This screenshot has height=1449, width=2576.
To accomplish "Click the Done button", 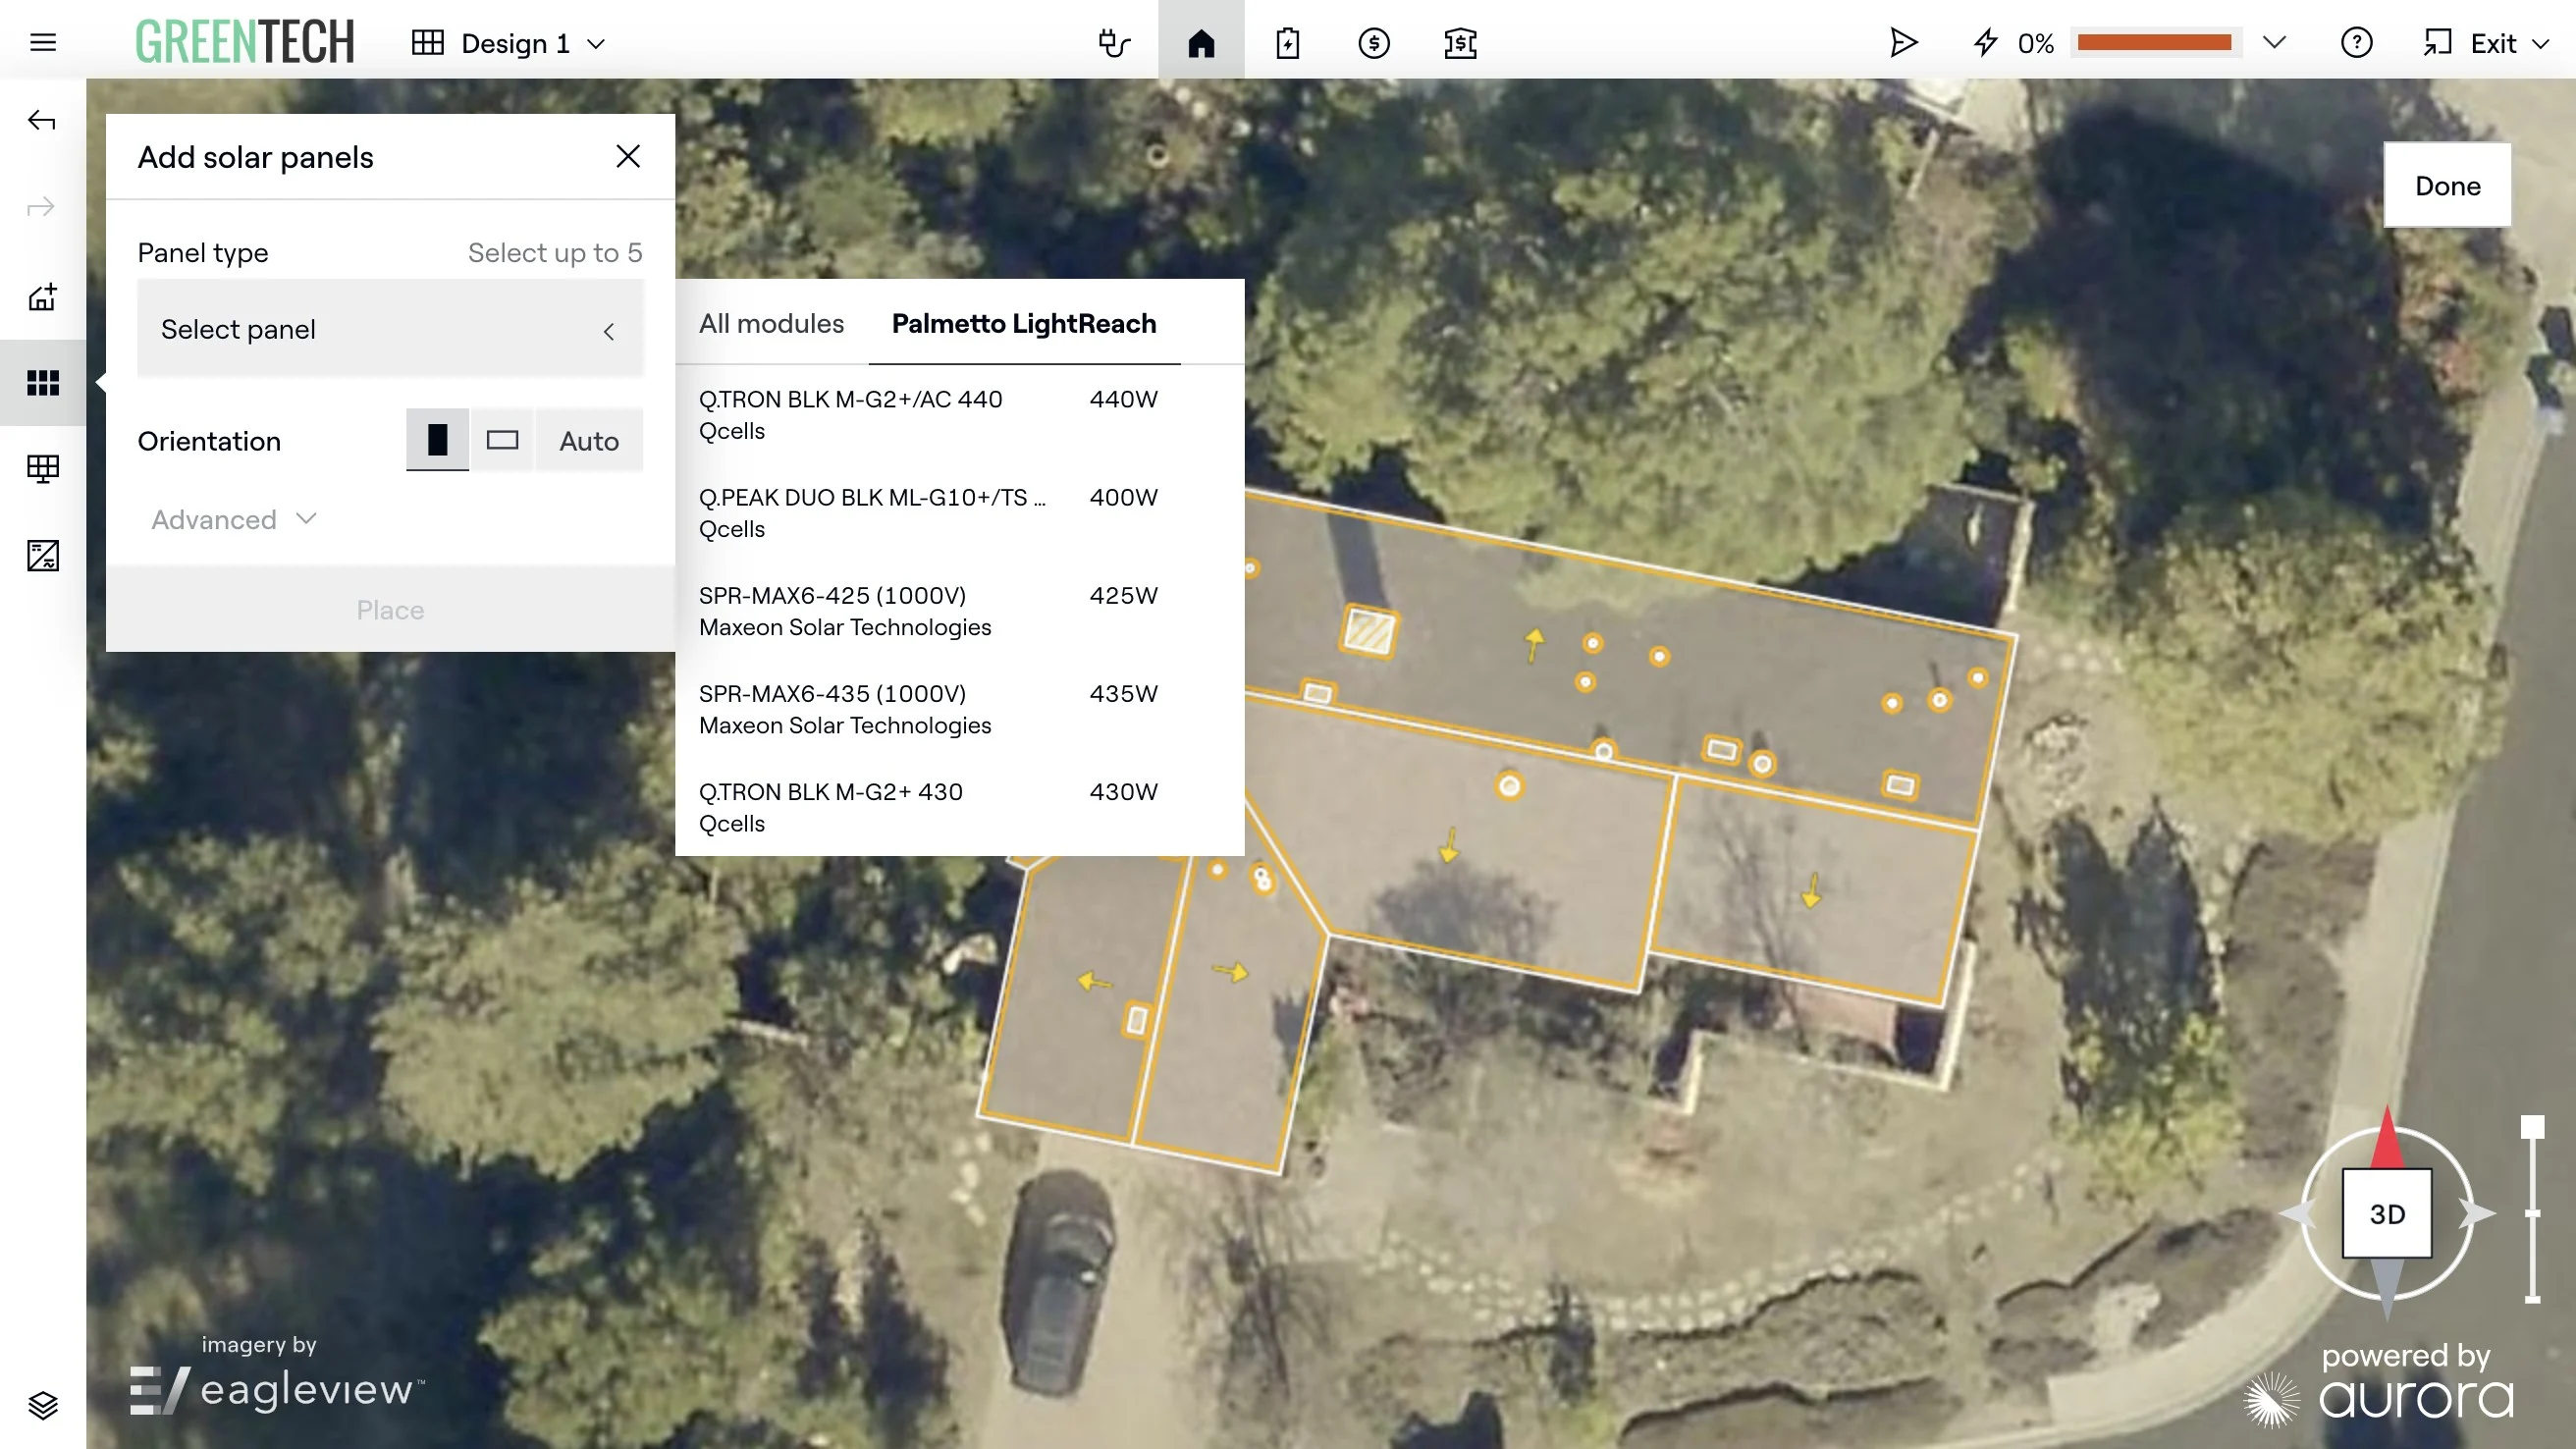I will (x=2447, y=186).
